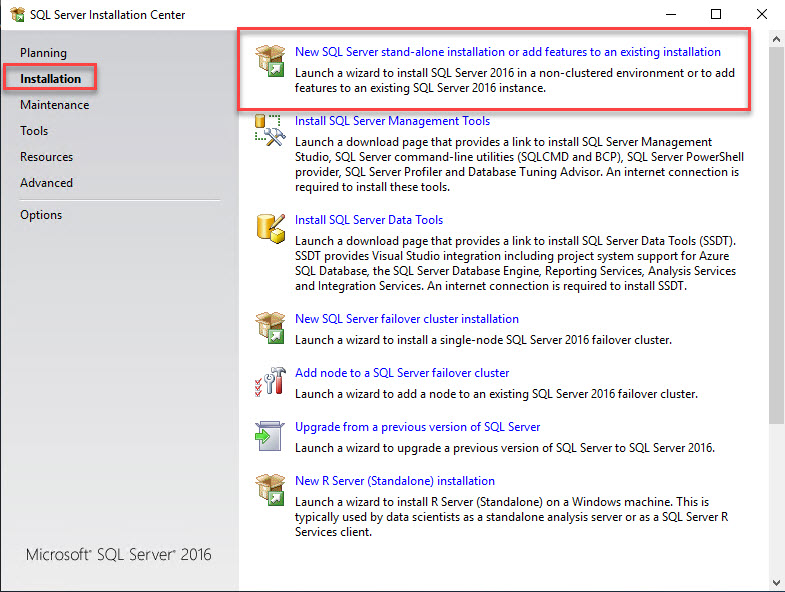785x592 pixels.
Task: Click the Management Tools hammer-and-wrench icon
Action: click(270, 130)
